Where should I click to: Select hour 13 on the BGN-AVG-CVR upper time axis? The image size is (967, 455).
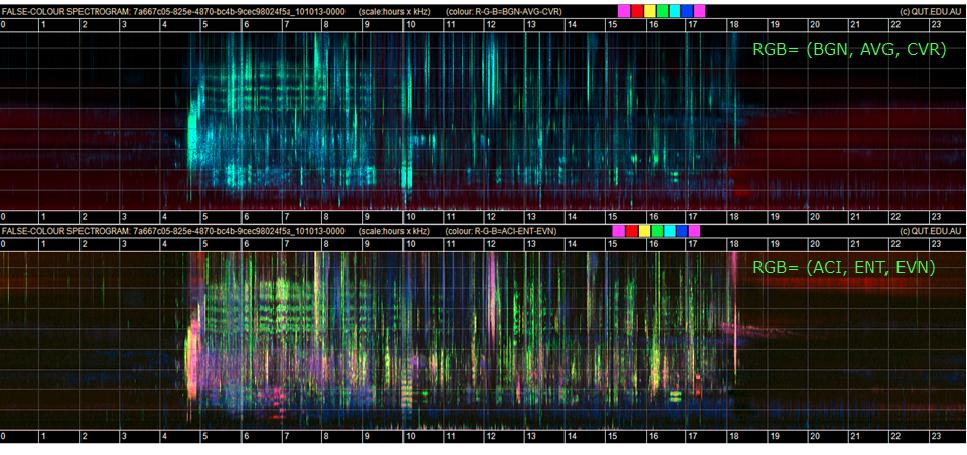click(x=530, y=24)
